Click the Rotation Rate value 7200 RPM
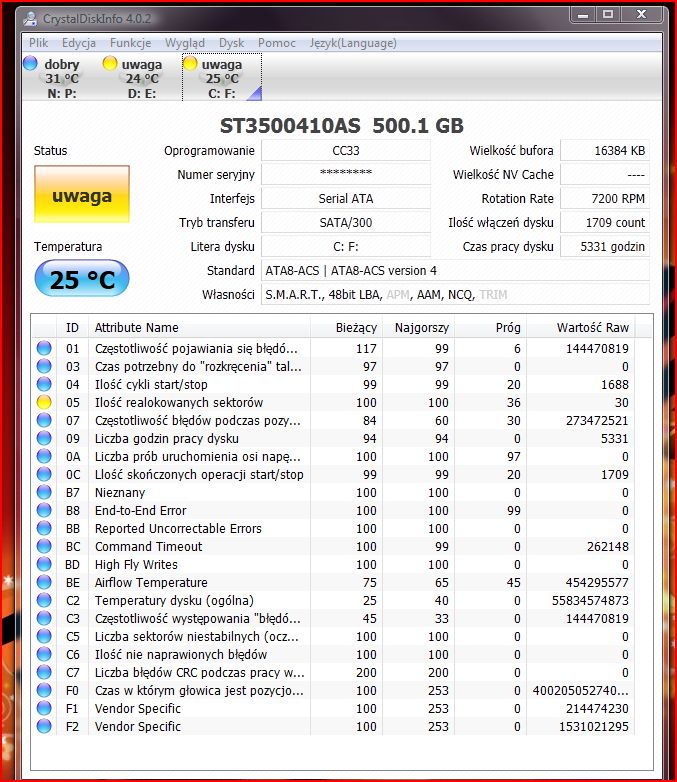Image resolution: width=677 pixels, height=782 pixels. click(605, 198)
